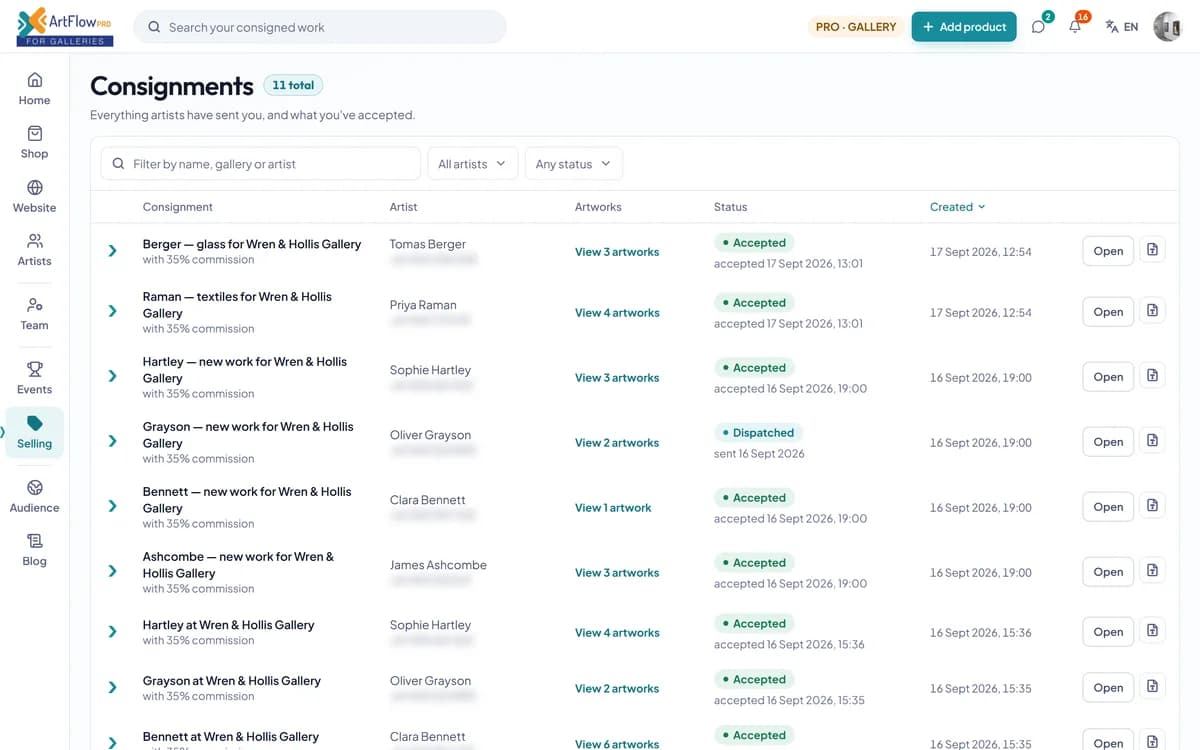This screenshot has height=750, width=1200.
Task: Open Audience section in sidebar
Action: coord(34,496)
